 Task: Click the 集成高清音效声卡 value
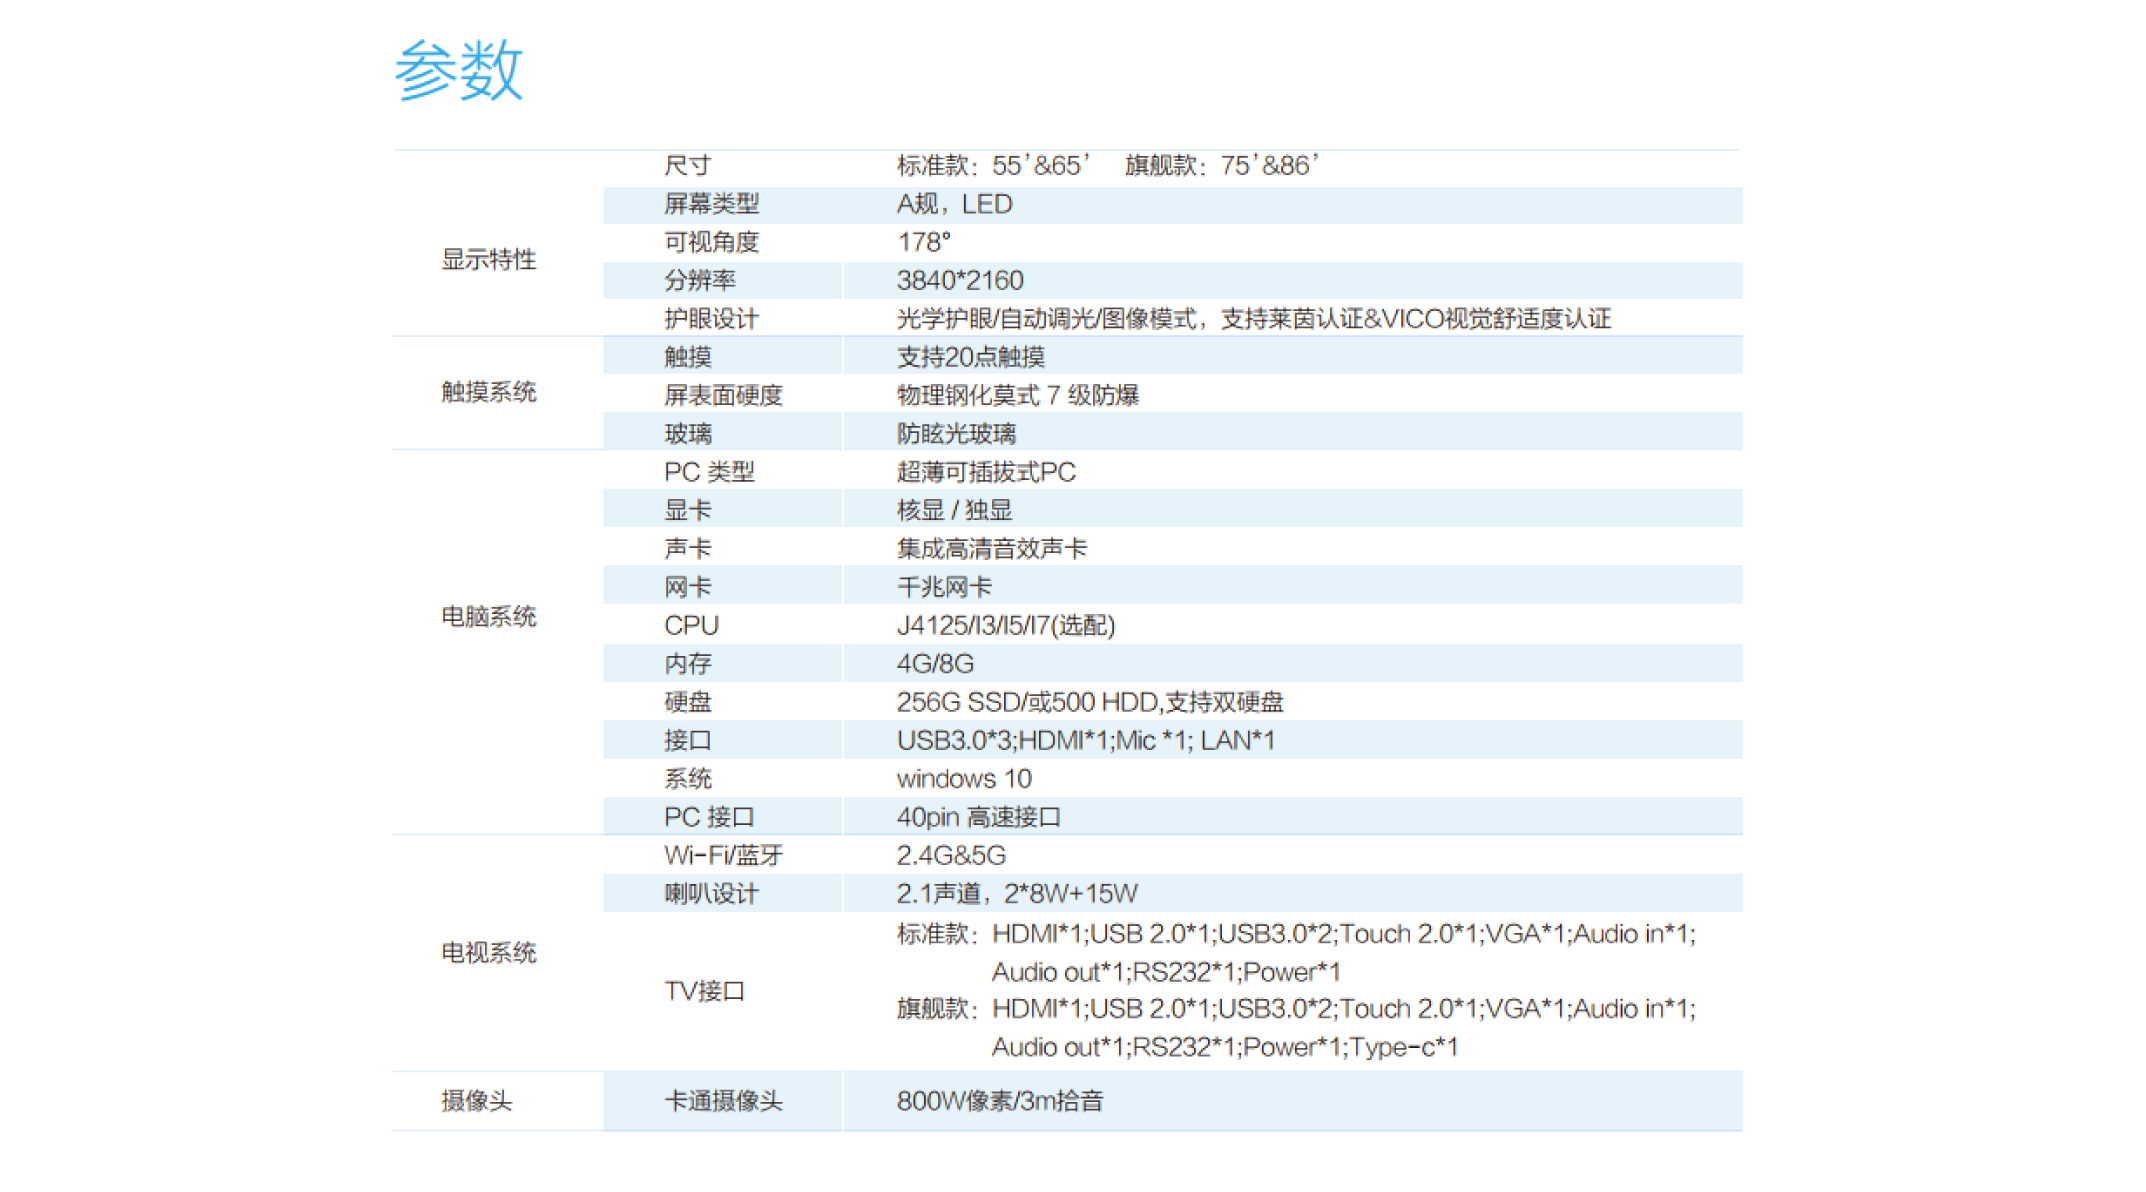(992, 549)
